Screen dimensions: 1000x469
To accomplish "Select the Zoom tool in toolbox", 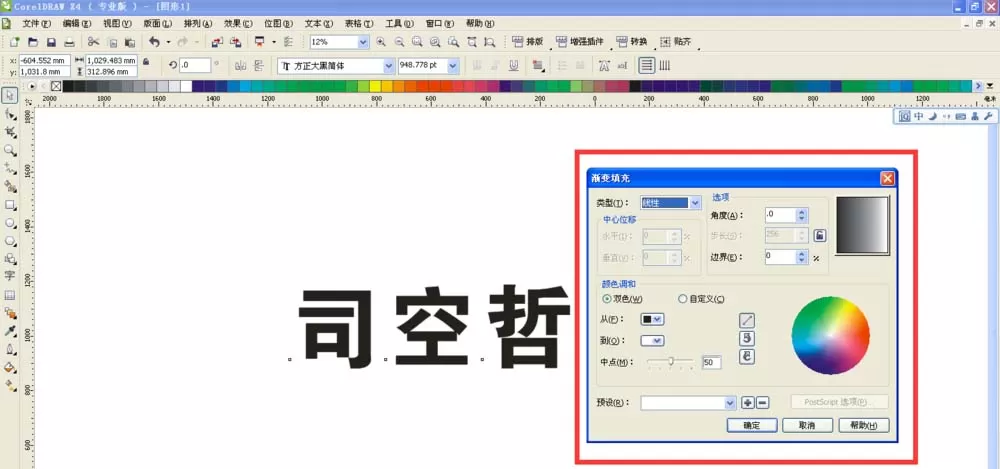I will coord(10,150).
